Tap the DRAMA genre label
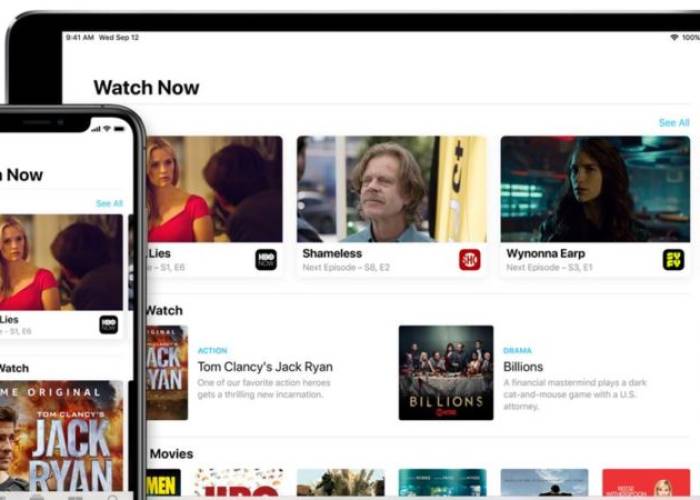Viewport: 700px width, 500px height. pyautogui.click(x=517, y=350)
